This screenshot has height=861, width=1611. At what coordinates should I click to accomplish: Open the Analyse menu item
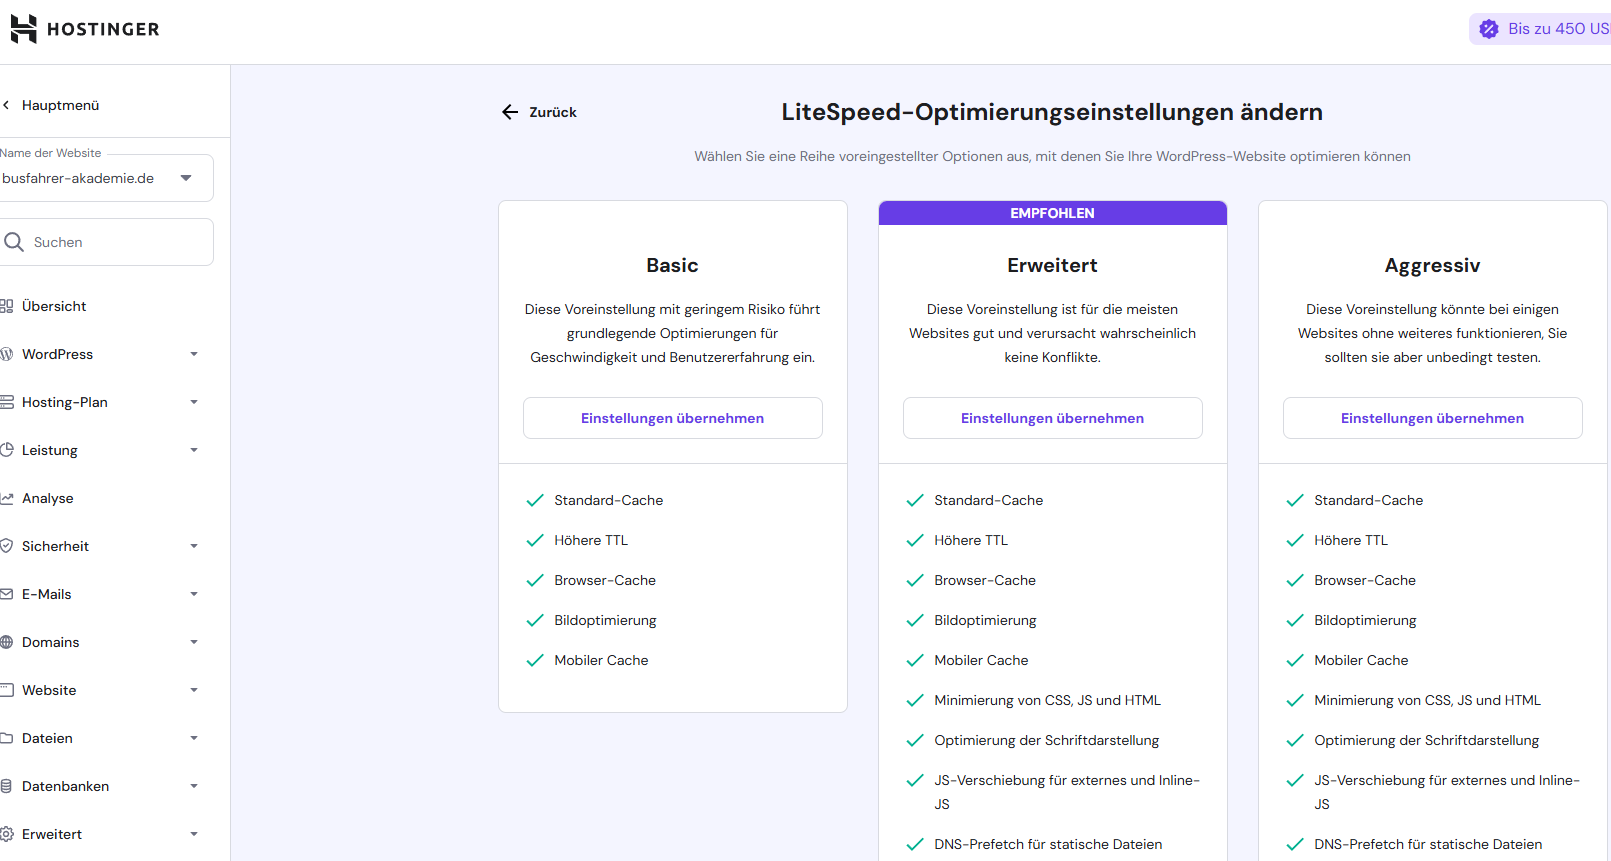(x=48, y=498)
